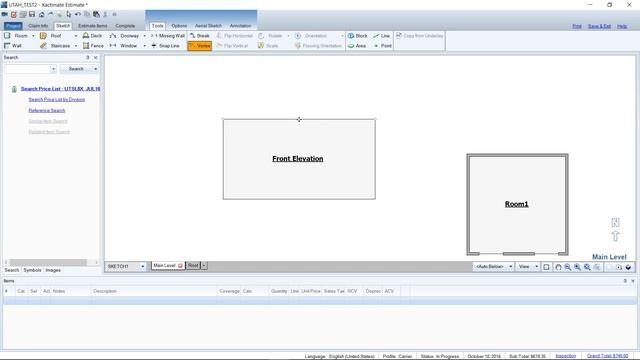
Task: Select the Area drawing tool
Action: point(357,46)
